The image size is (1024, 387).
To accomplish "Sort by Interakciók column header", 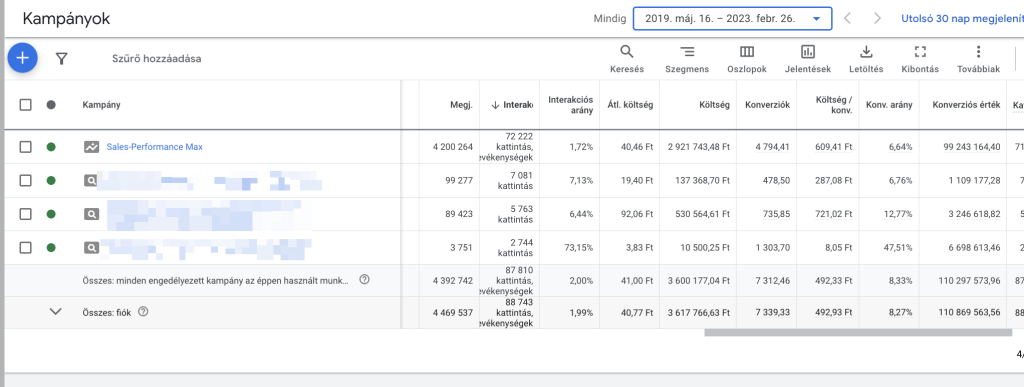I will 513,104.
